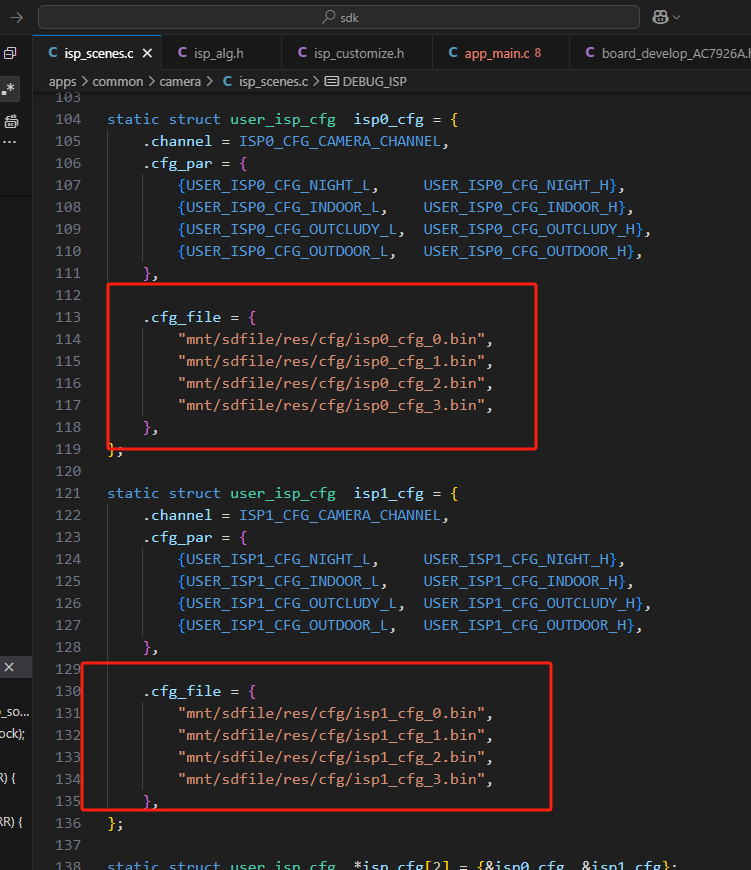Viewport: 751px width, 870px height.
Task: Click the isp0_cfg_0.bin path string
Action: [331, 340]
